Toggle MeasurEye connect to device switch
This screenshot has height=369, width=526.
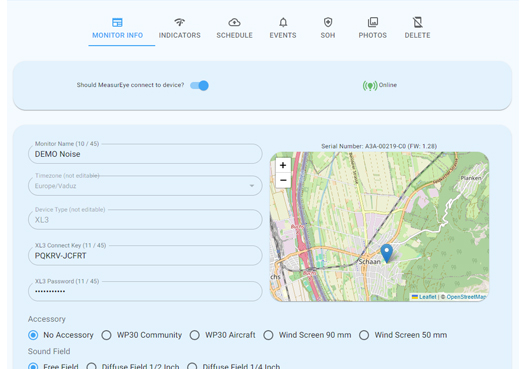point(199,86)
